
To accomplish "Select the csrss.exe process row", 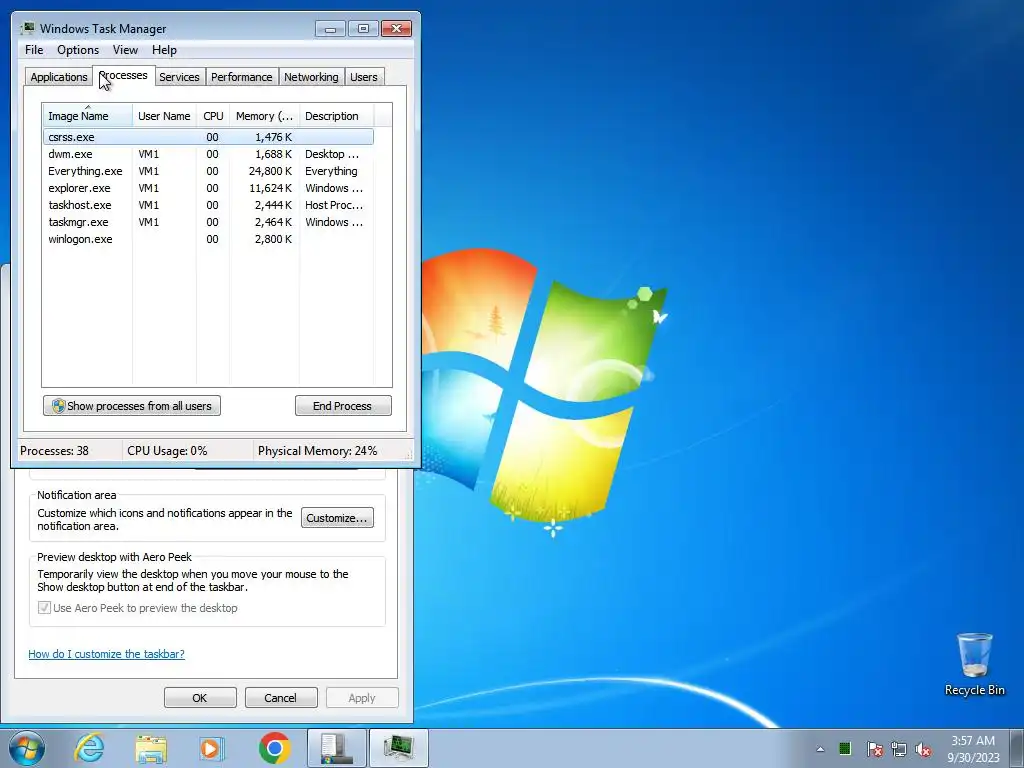I will click(208, 137).
